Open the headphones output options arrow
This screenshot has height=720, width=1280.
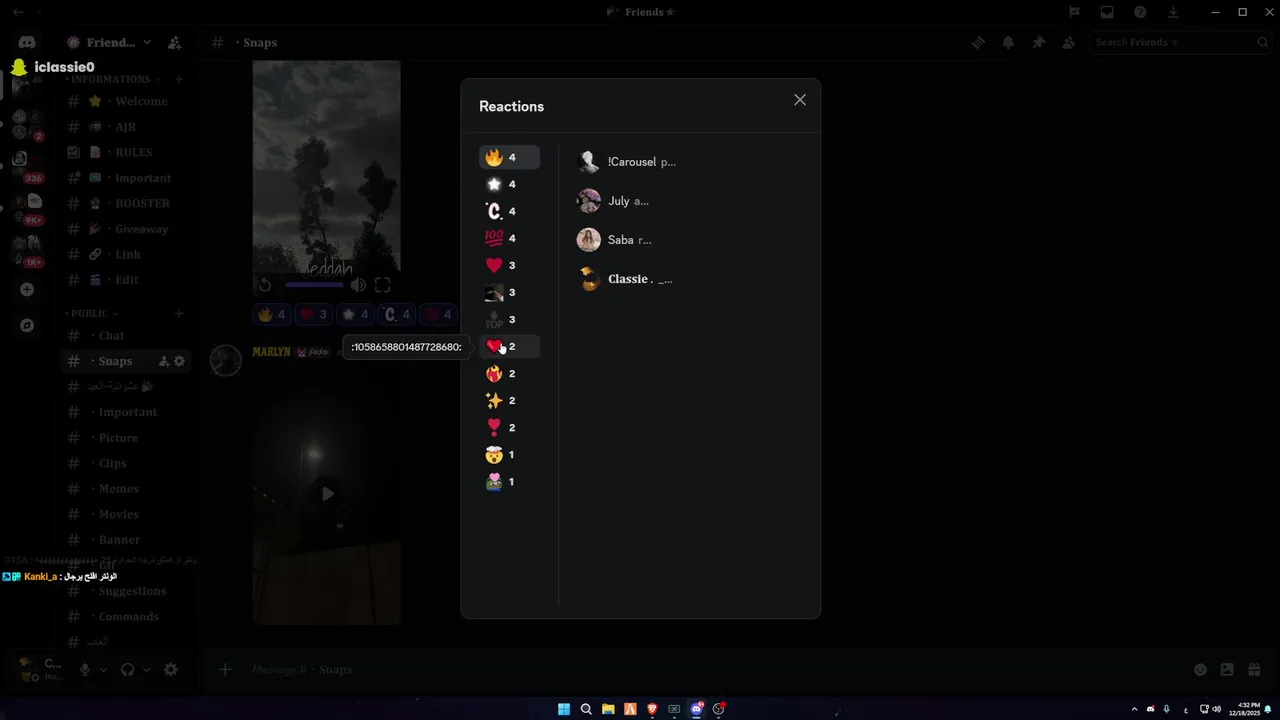(146, 670)
